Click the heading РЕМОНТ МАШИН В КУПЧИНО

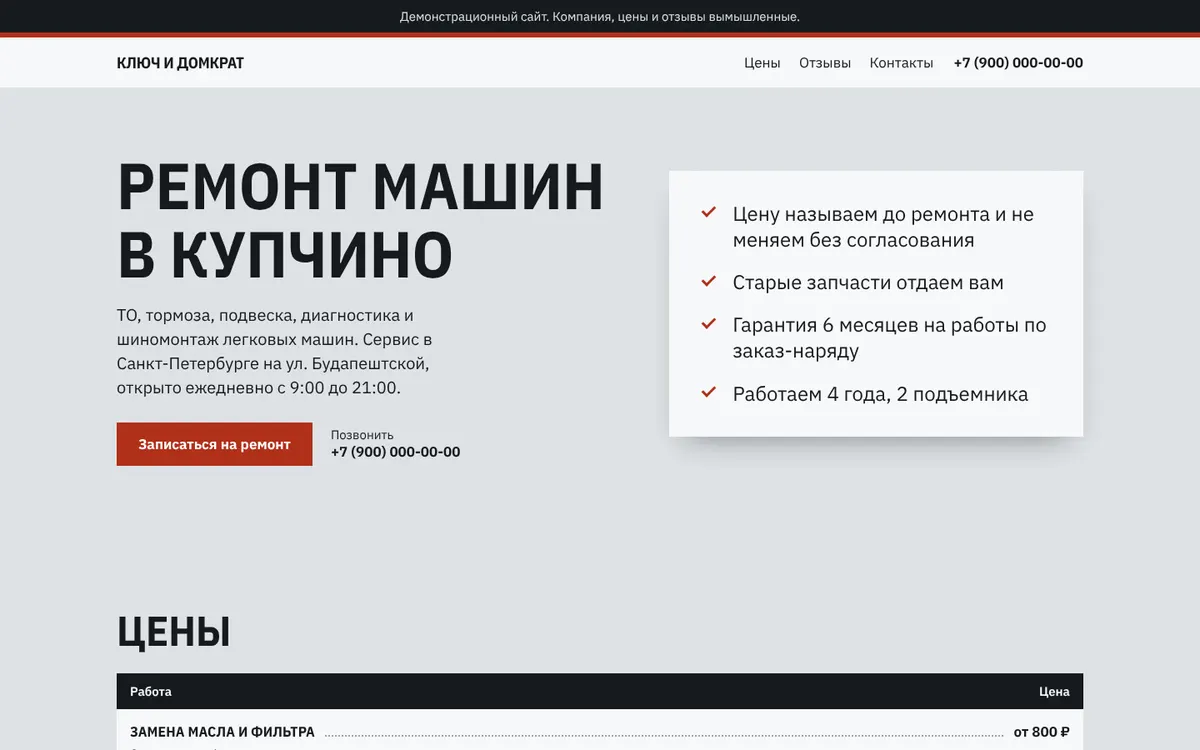click(360, 220)
